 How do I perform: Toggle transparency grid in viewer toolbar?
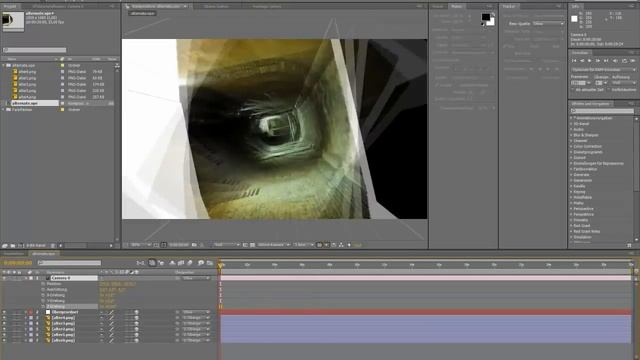252,245
